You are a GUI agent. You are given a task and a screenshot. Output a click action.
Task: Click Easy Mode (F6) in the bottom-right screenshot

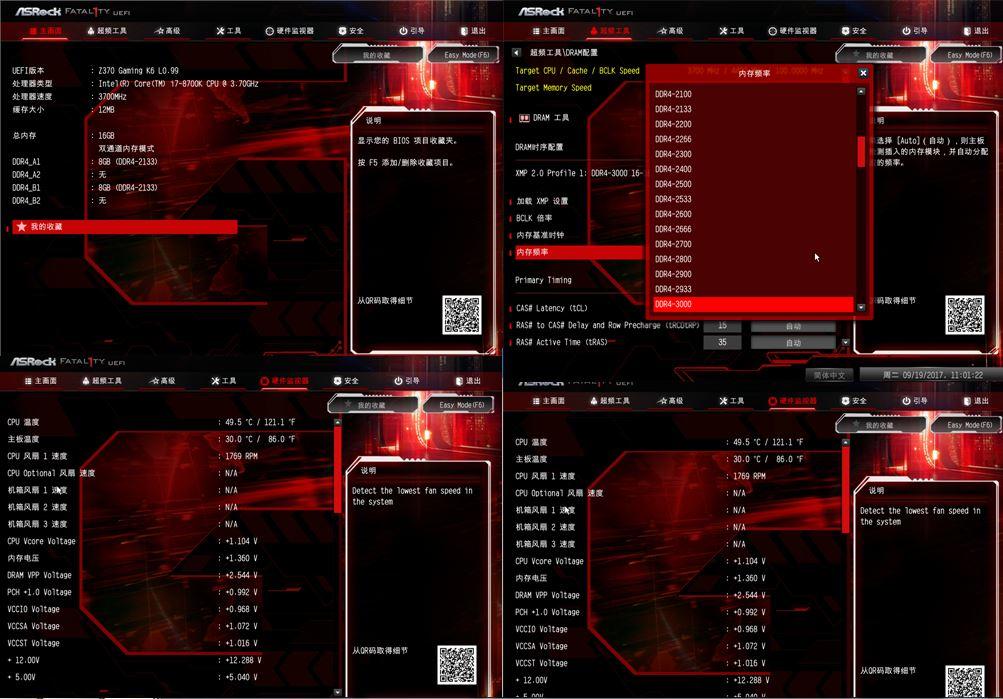968,425
